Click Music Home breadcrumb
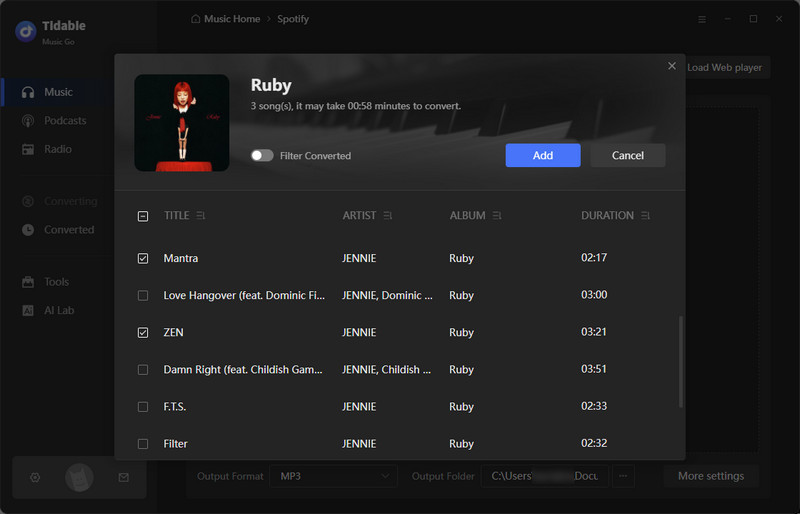Screen dimensions: 800x514 232,19
